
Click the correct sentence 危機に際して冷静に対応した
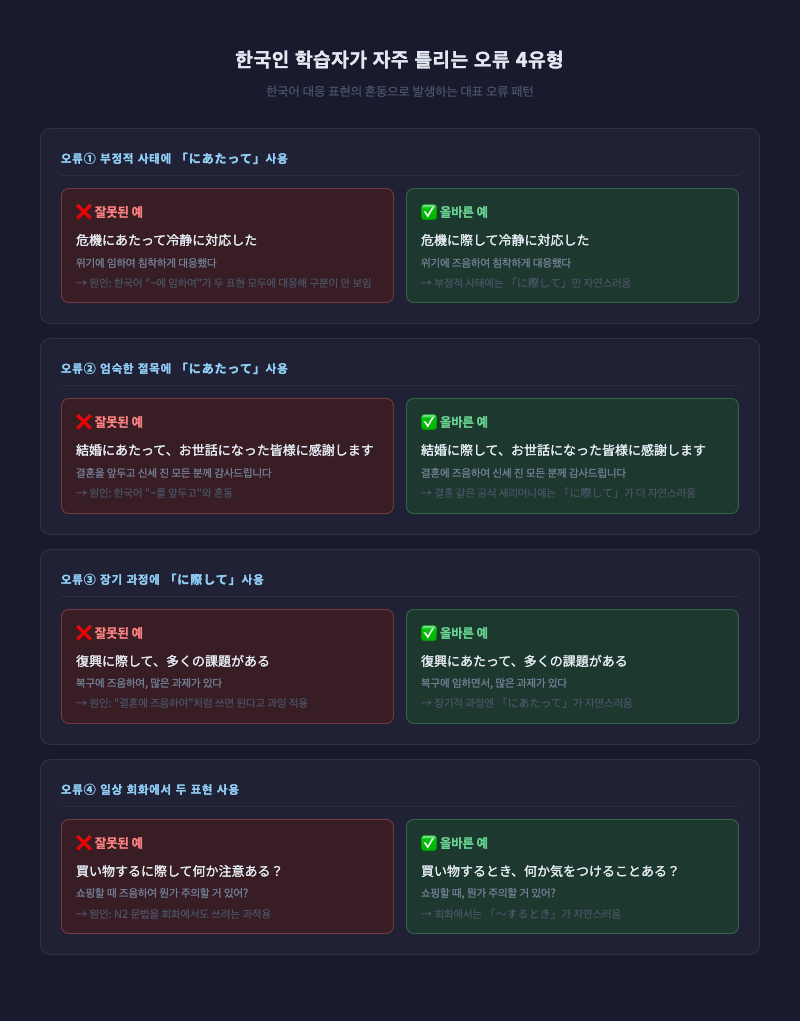pos(504,240)
